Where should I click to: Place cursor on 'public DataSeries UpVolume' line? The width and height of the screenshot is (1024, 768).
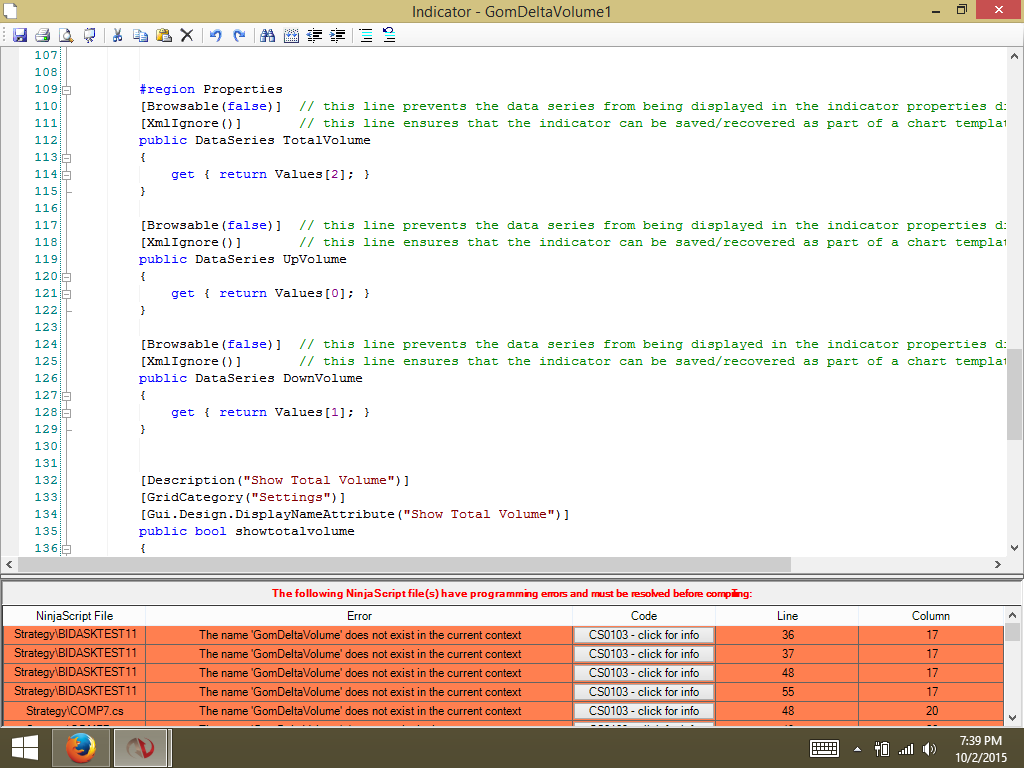[x=242, y=259]
